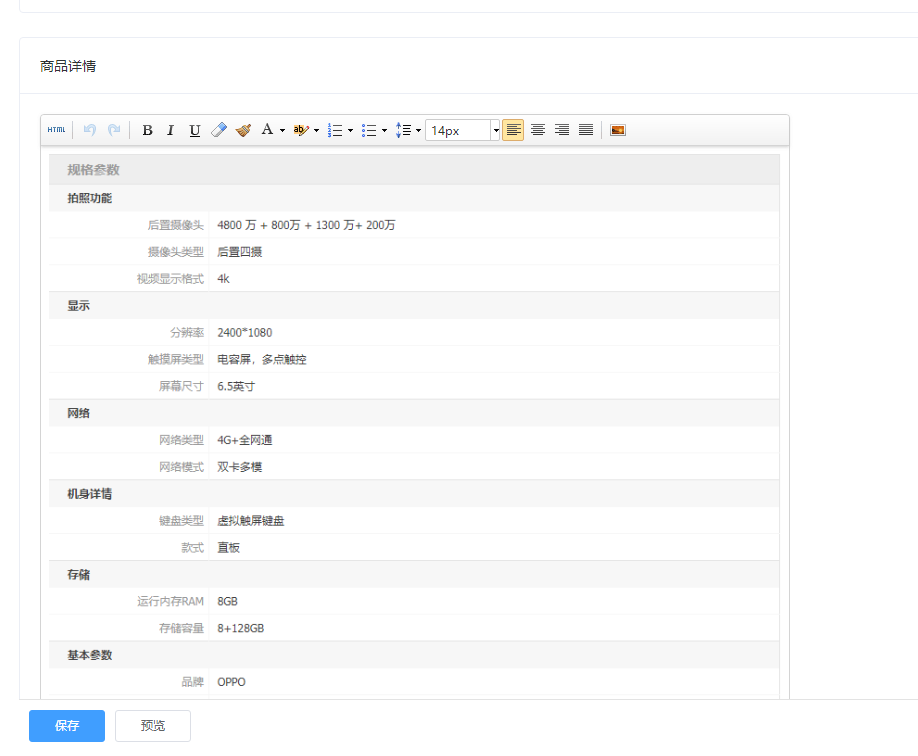
Task: Click the 触摸屏类型 label
Action: [176, 360]
